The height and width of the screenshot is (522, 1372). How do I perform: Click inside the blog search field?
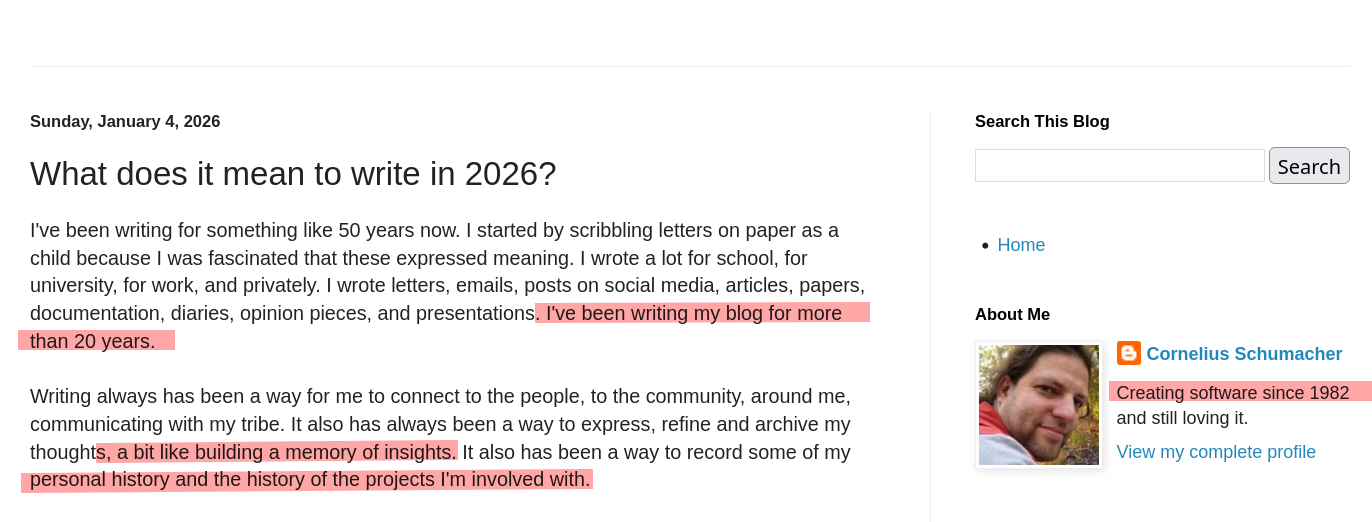tap(1119, 166)
